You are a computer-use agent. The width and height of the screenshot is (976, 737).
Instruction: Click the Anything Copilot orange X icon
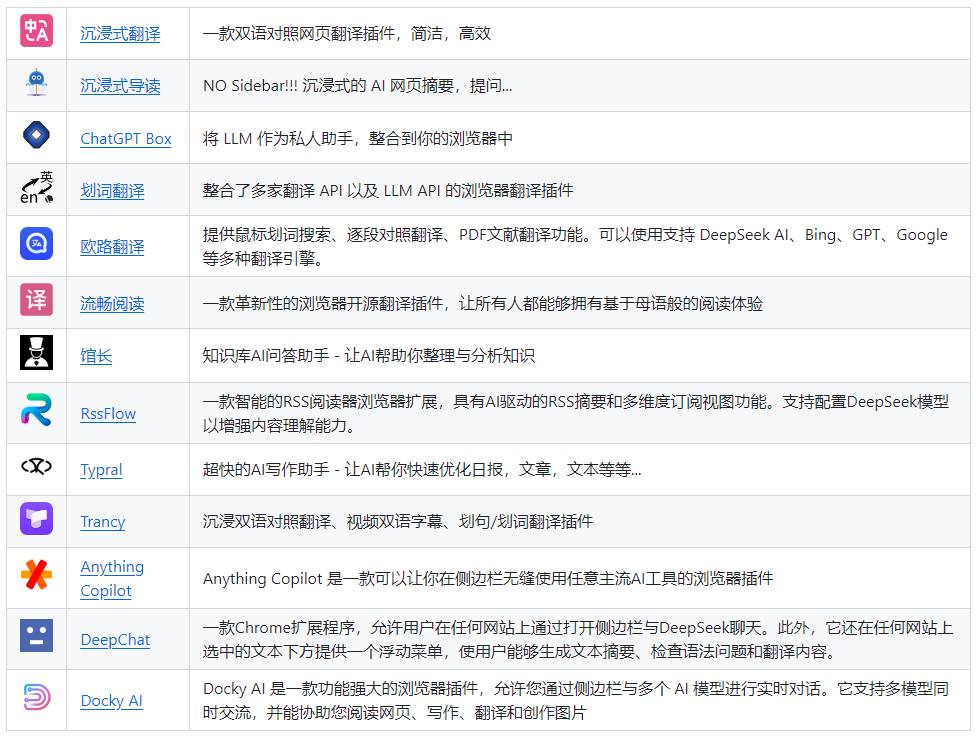(x=36, y=575)
